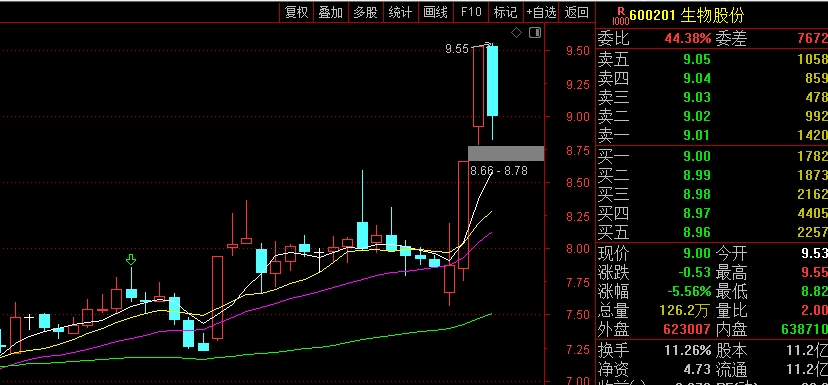Open the 复权 adjustment menu
The image size is (828, 385).
(296, 12)
